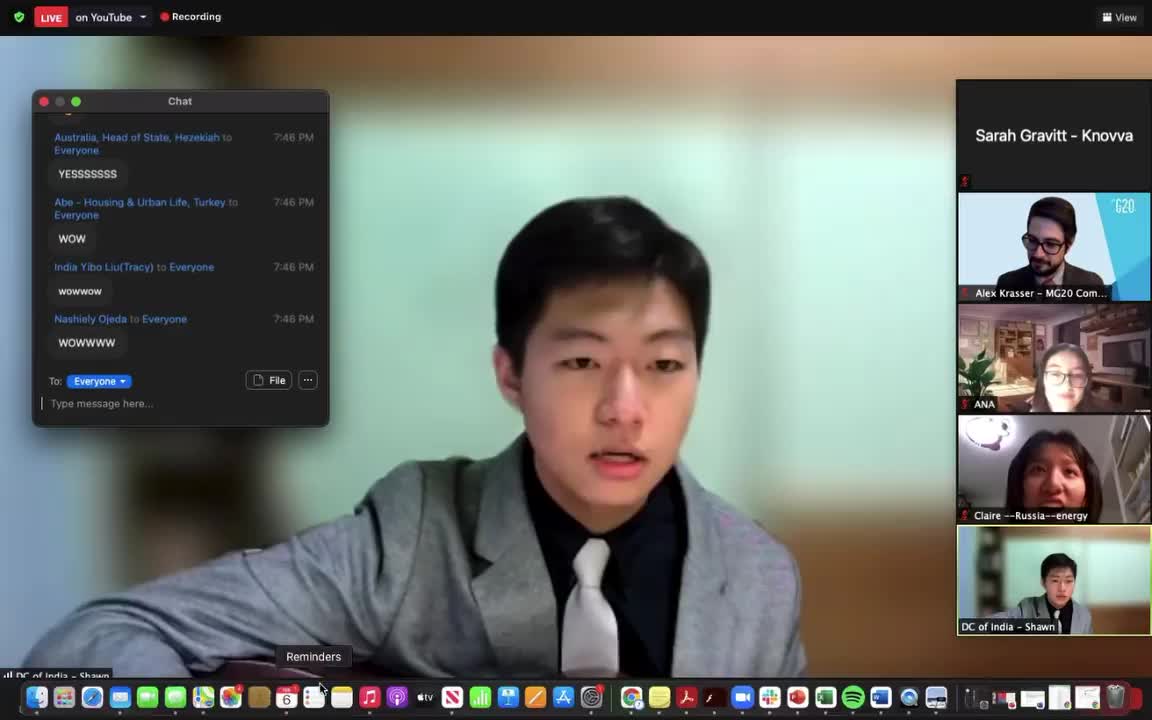Launch Safari from the dock
Viewport: 1152px width, 720px height.
[92, 697]
